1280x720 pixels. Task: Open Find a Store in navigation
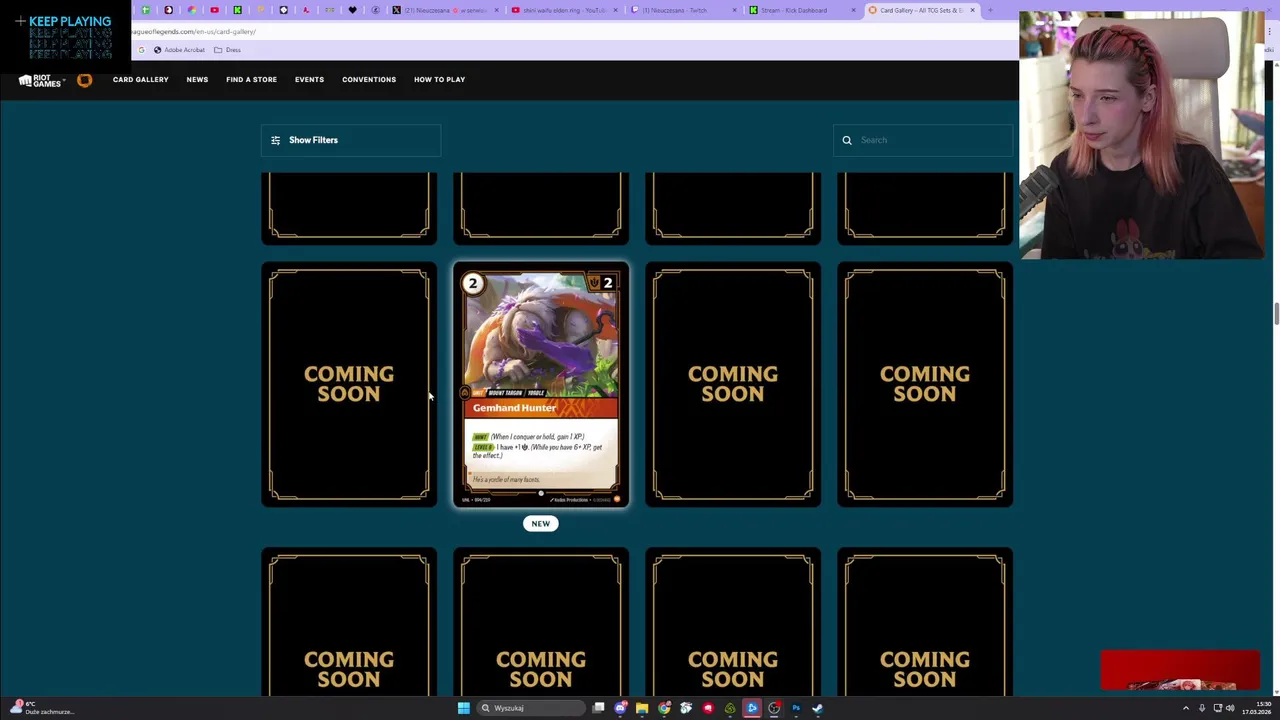pyautogui.click(x=251, y=80)
